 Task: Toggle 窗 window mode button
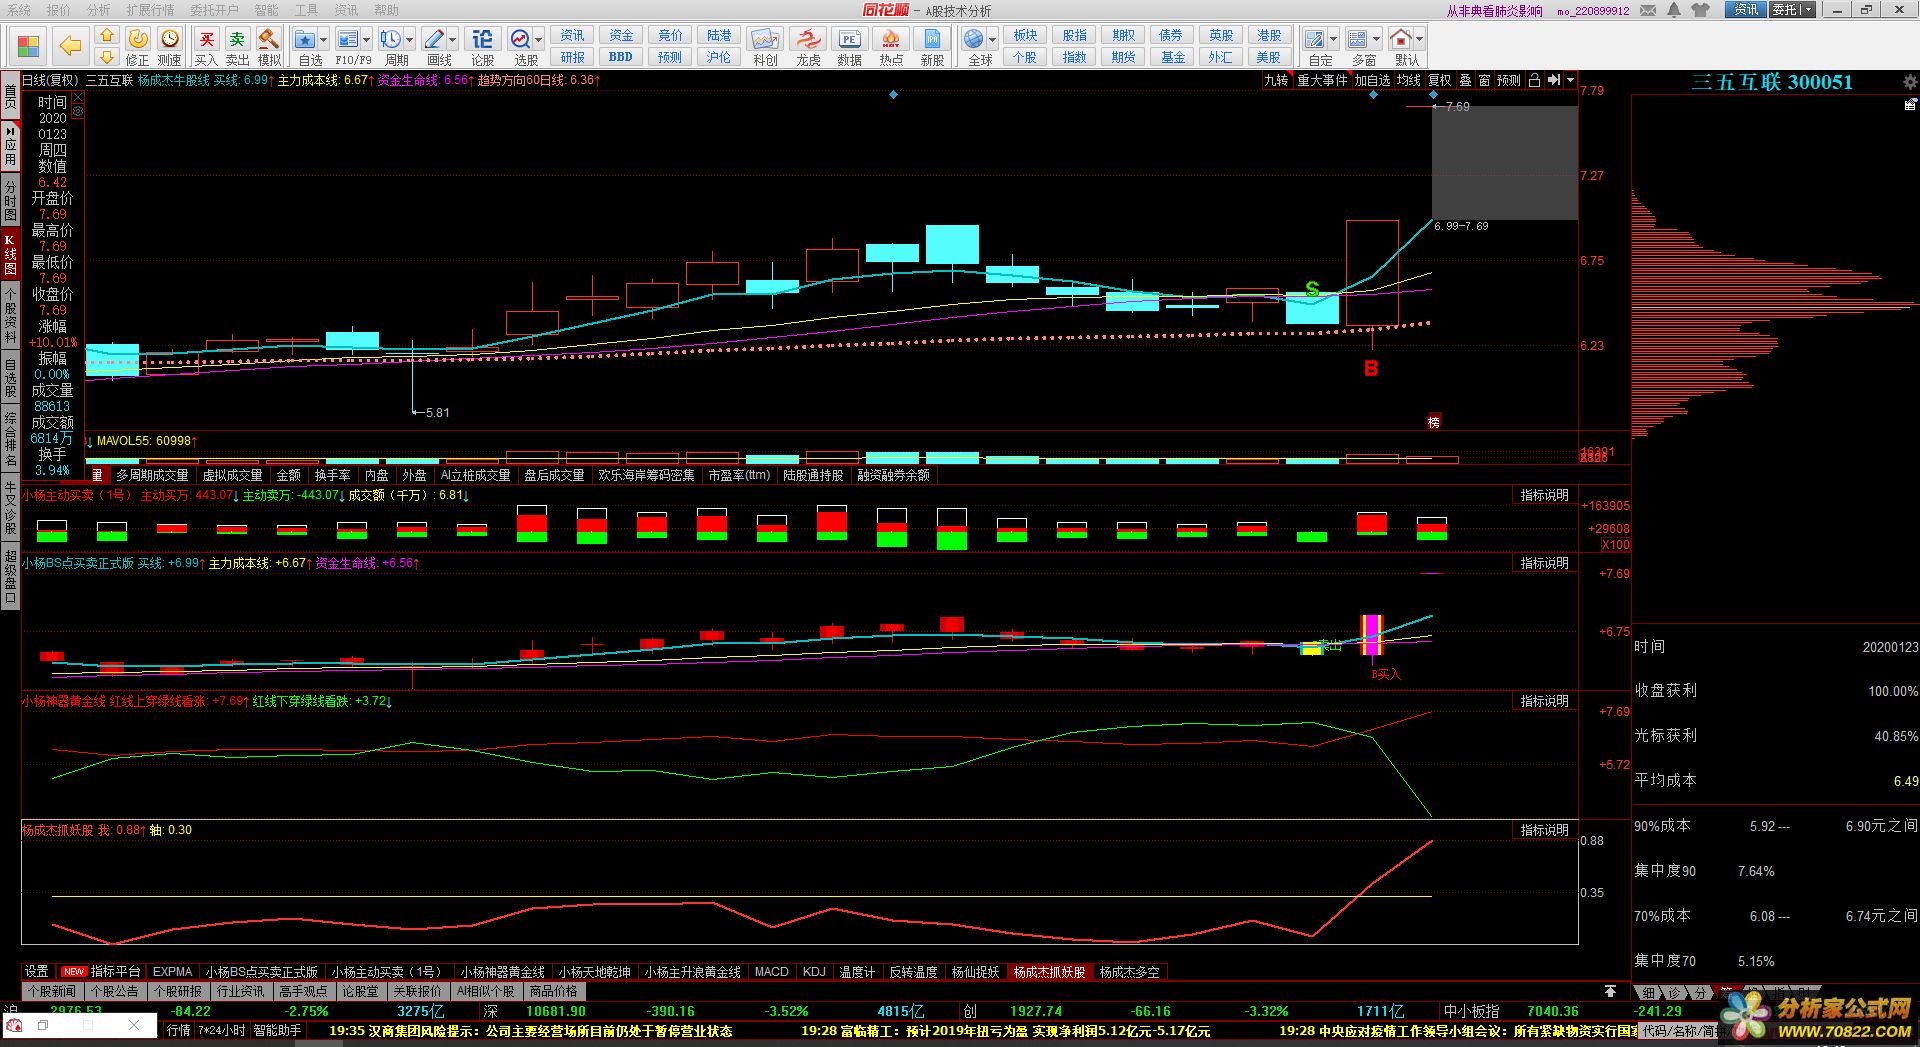[1484, 80]
